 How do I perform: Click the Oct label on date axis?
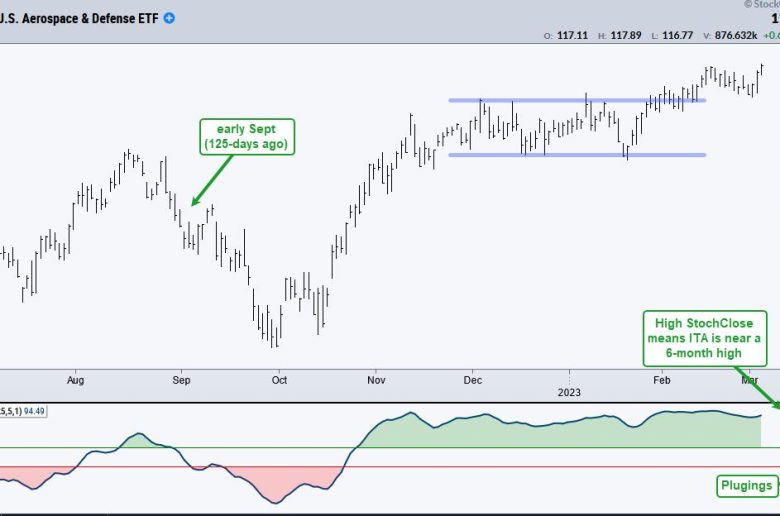[x=279, y=380]
